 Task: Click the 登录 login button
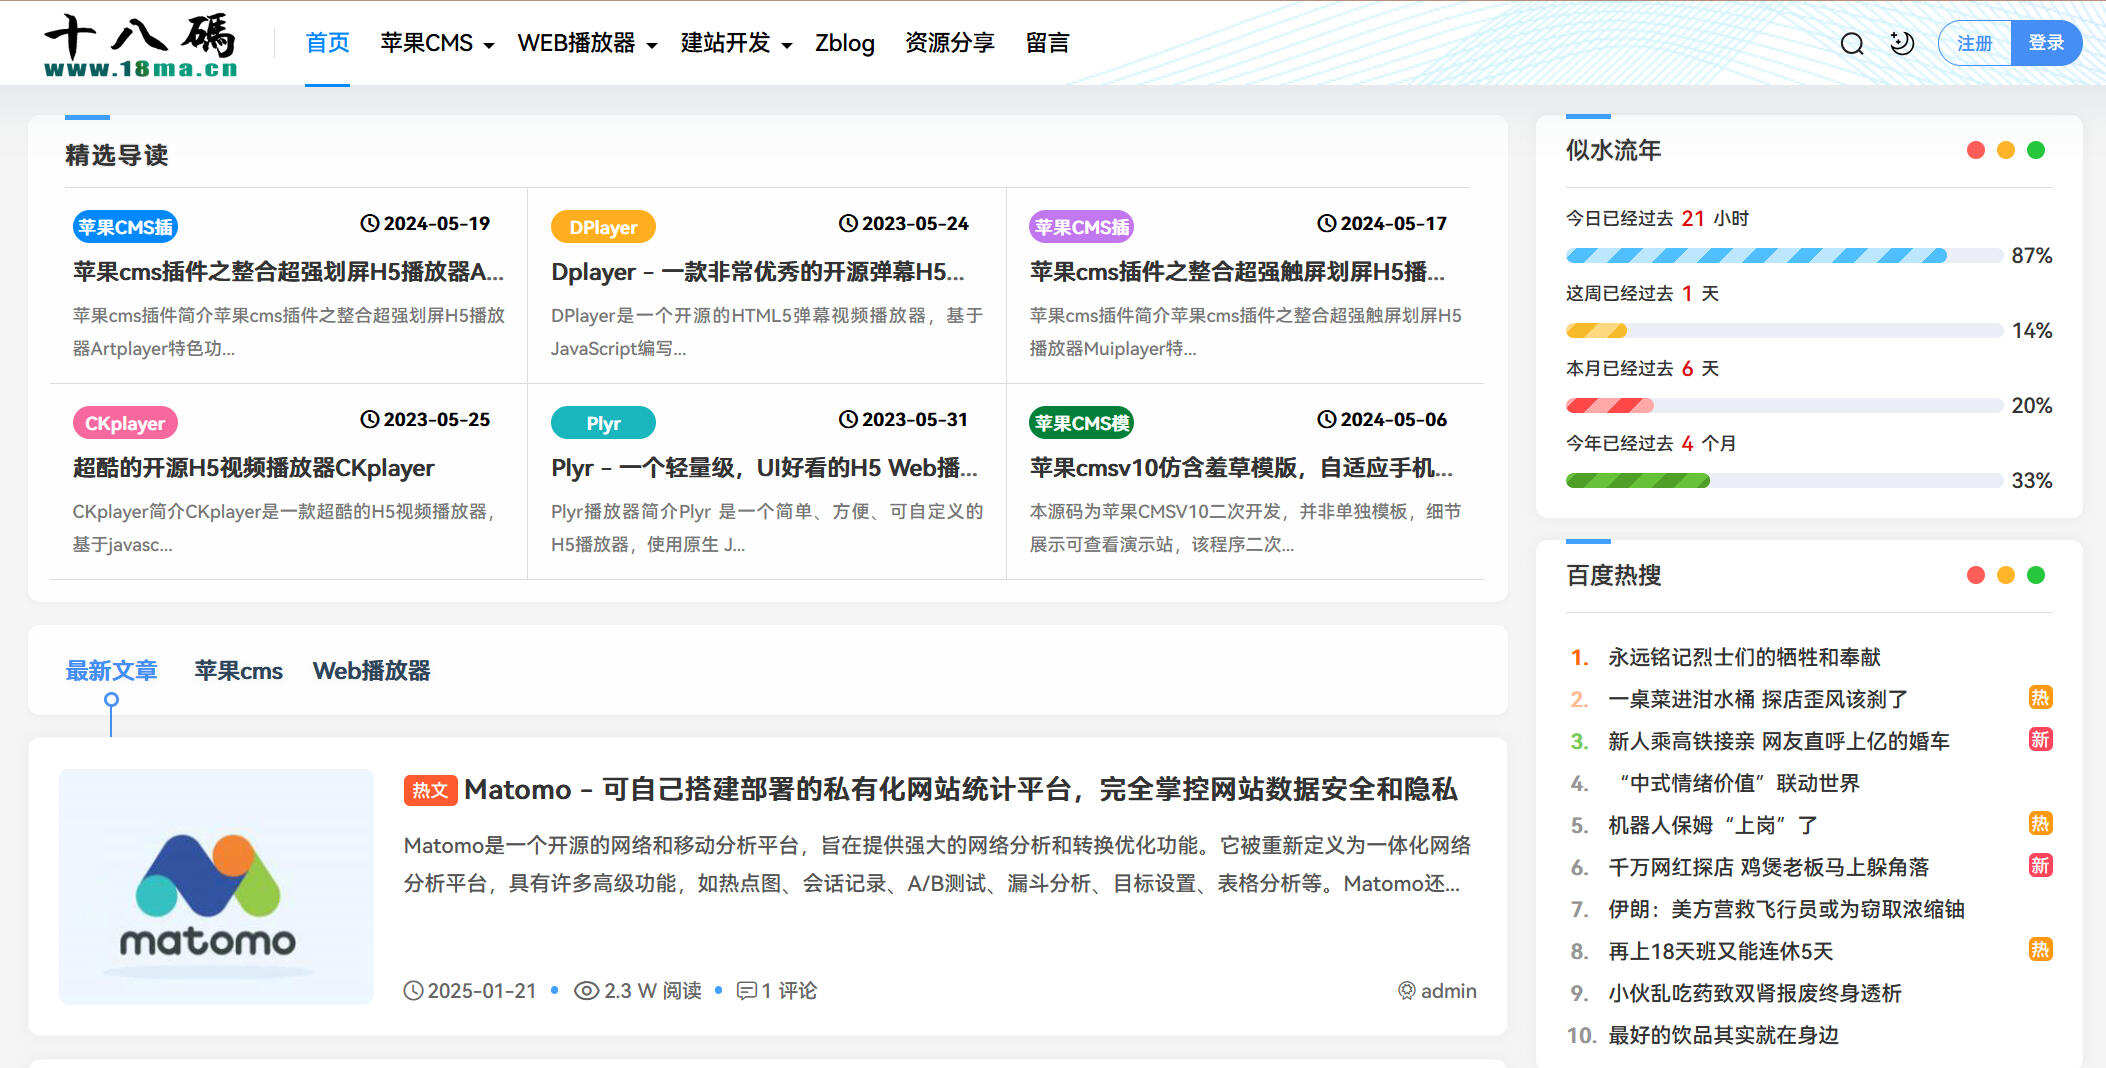[x=2046, y=44]
